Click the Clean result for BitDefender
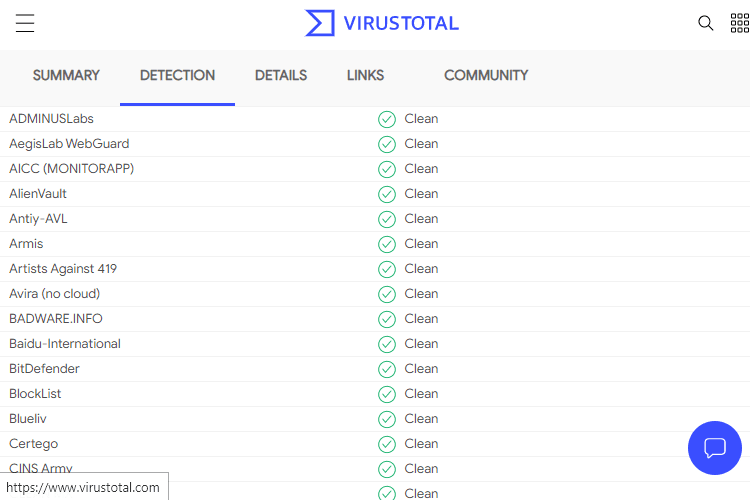The width and height of the screenshot is (750, 500). tap(421, 368)
